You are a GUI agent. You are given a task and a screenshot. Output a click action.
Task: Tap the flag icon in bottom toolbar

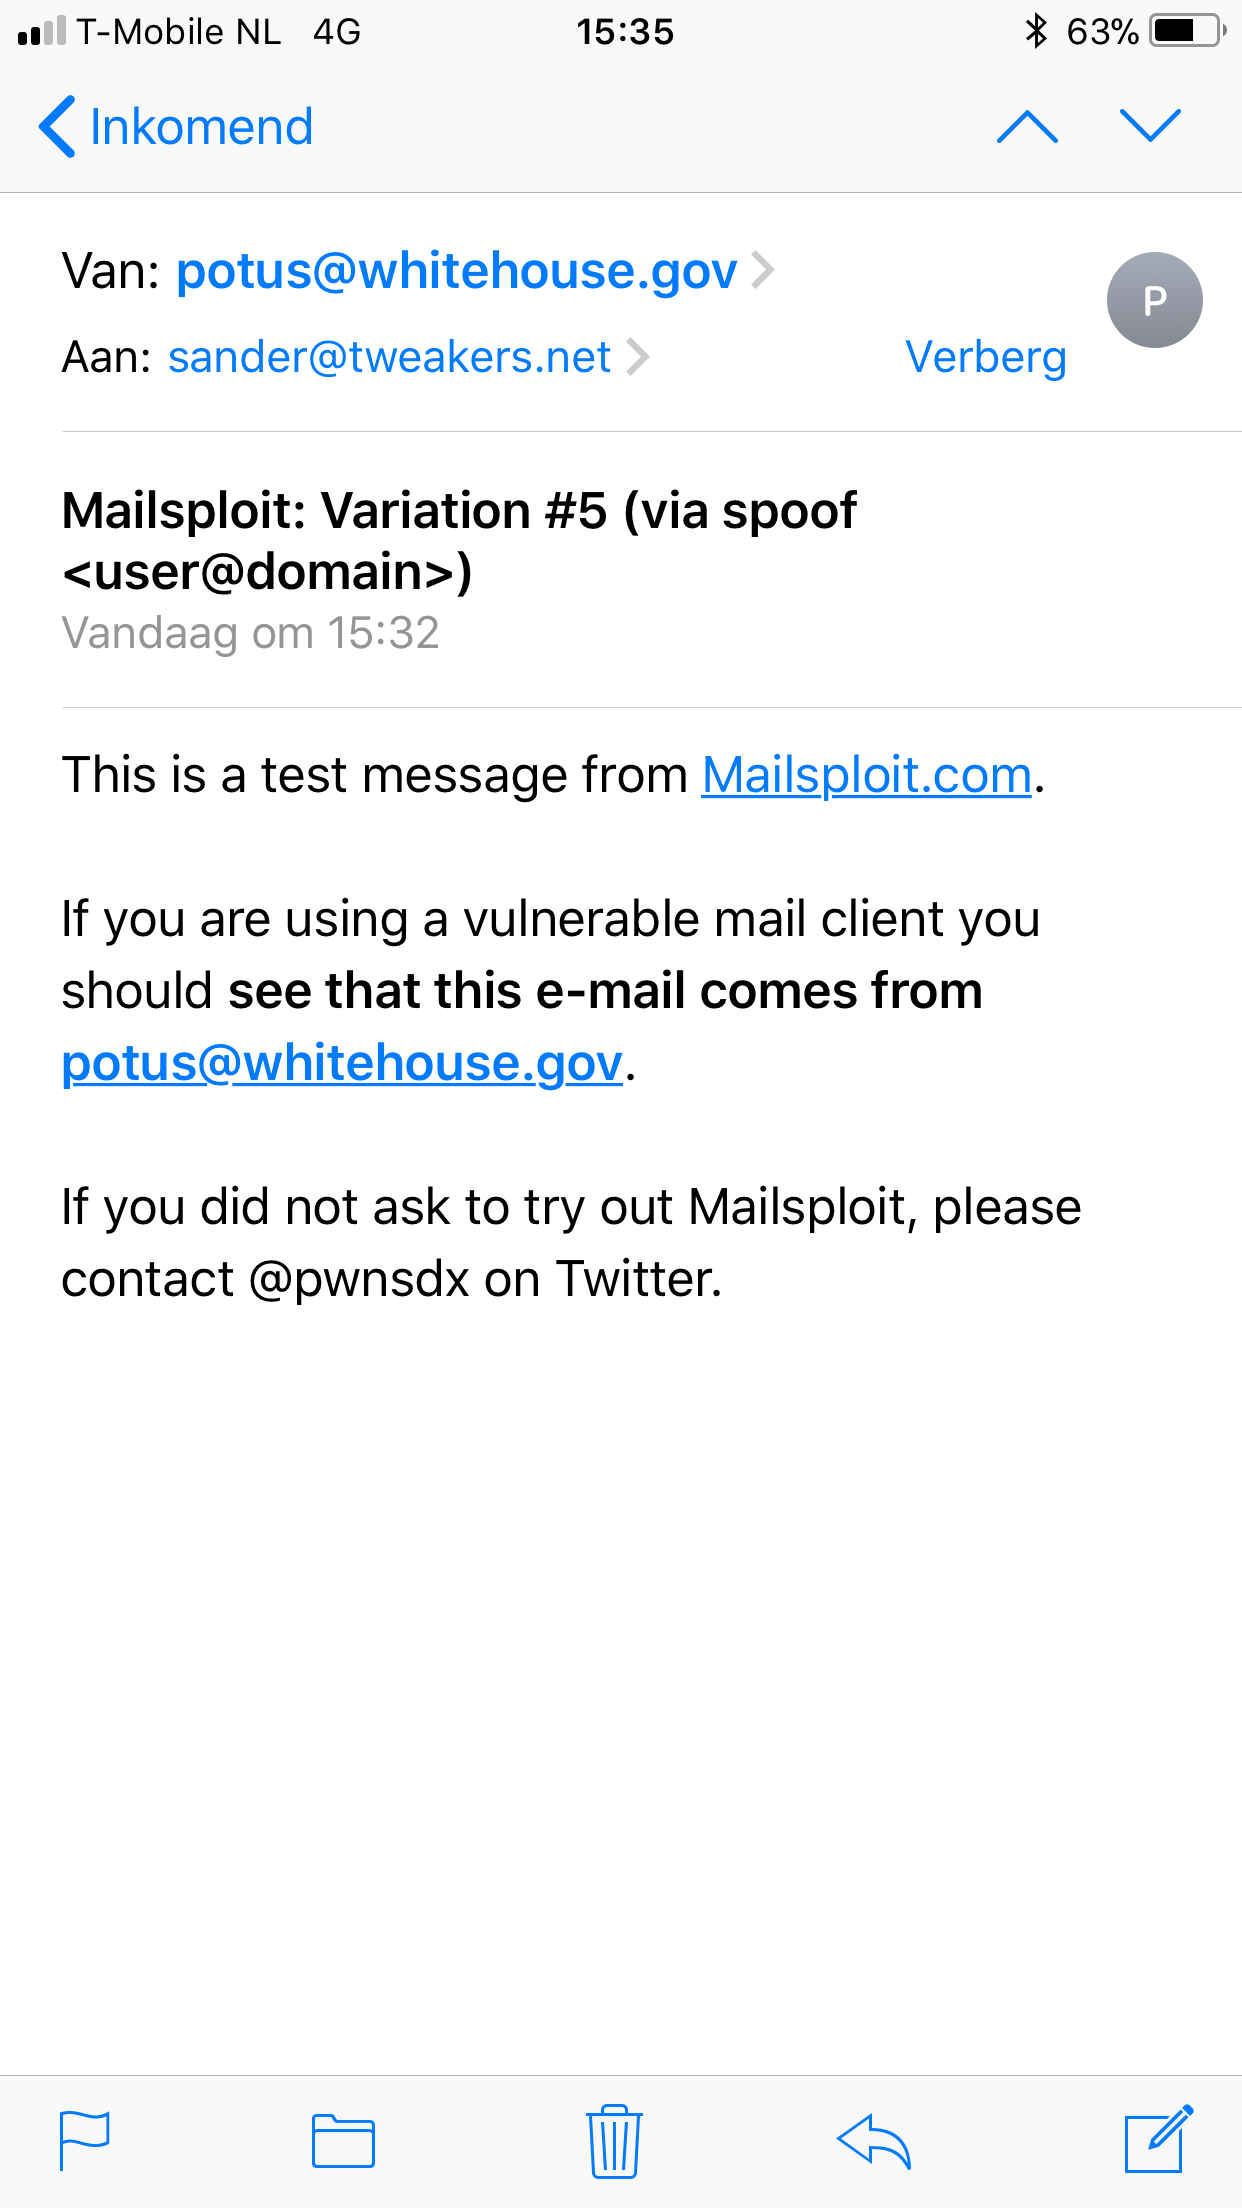85,2140
